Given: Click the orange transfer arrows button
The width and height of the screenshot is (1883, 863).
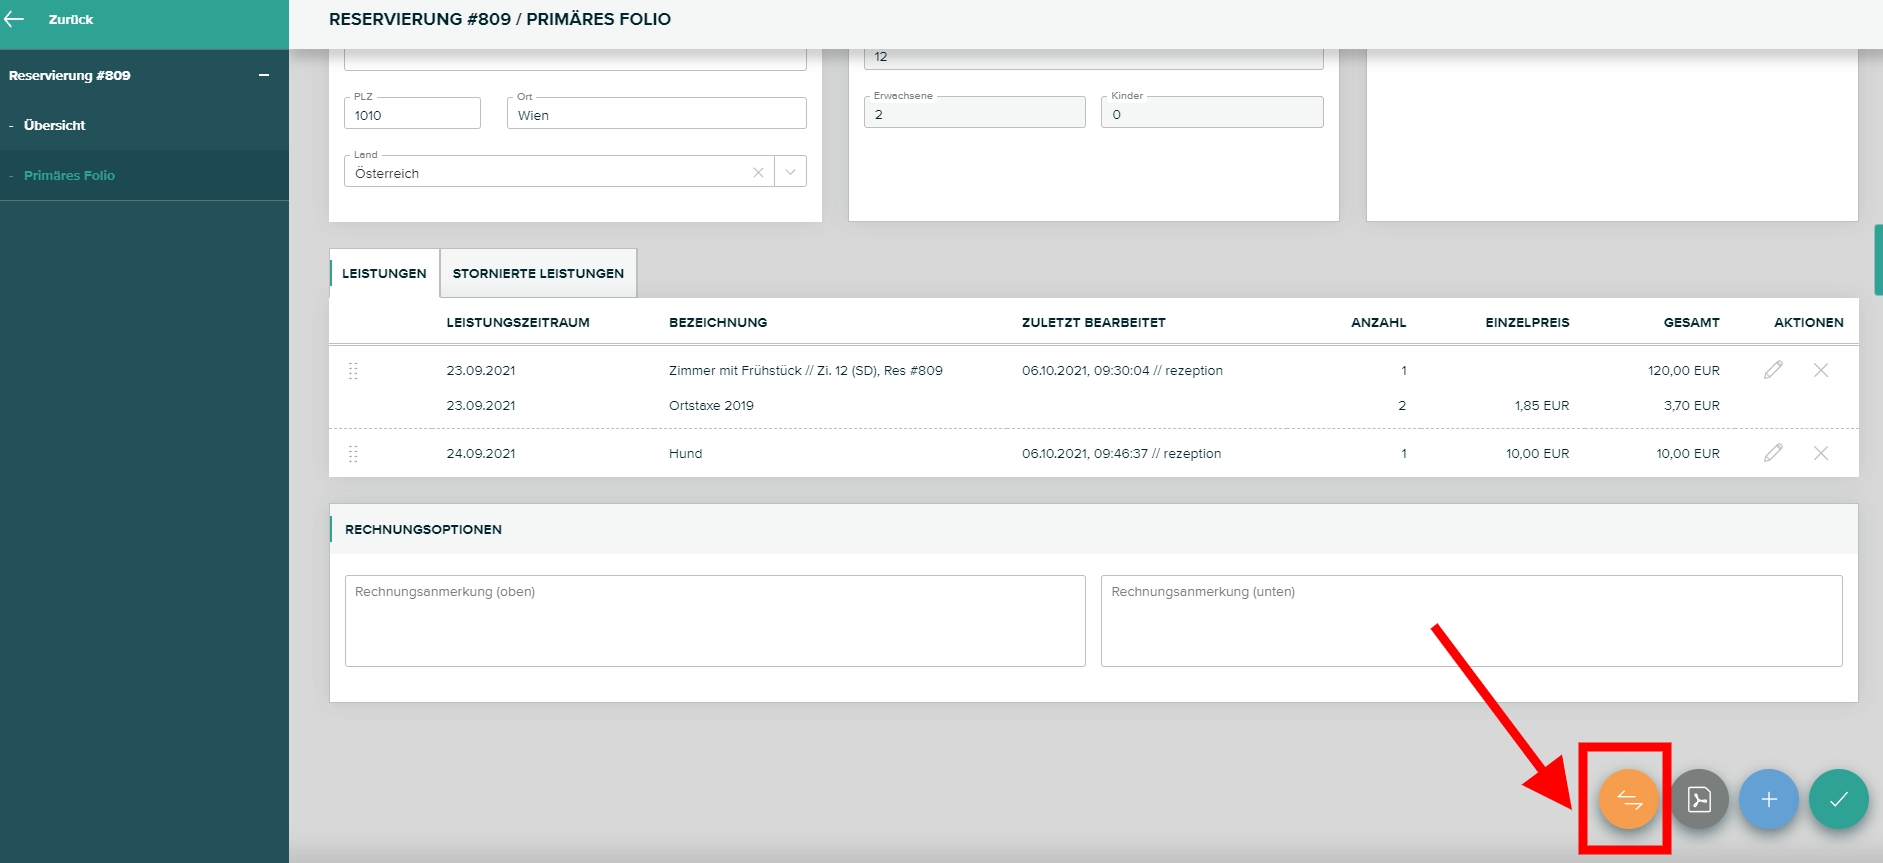Looking at the screenshot, I should pos(1628,800).
